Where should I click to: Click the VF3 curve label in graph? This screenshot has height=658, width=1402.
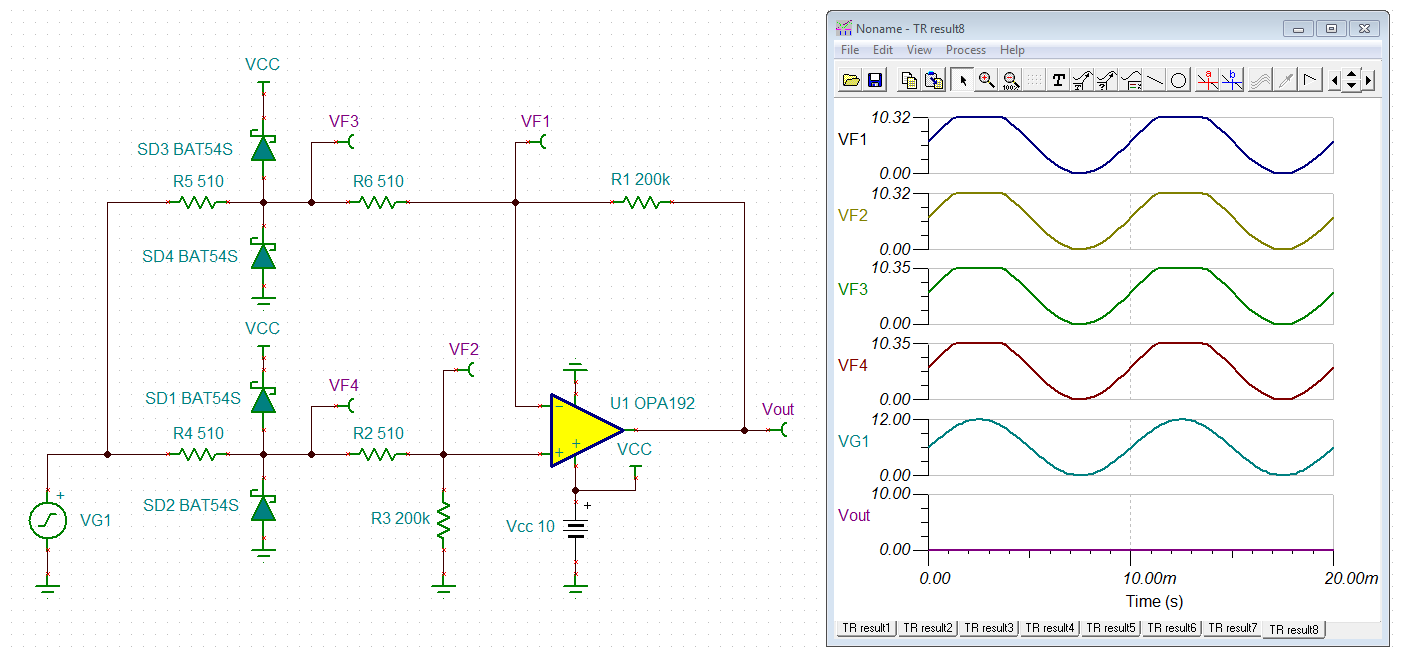[852, 290]
